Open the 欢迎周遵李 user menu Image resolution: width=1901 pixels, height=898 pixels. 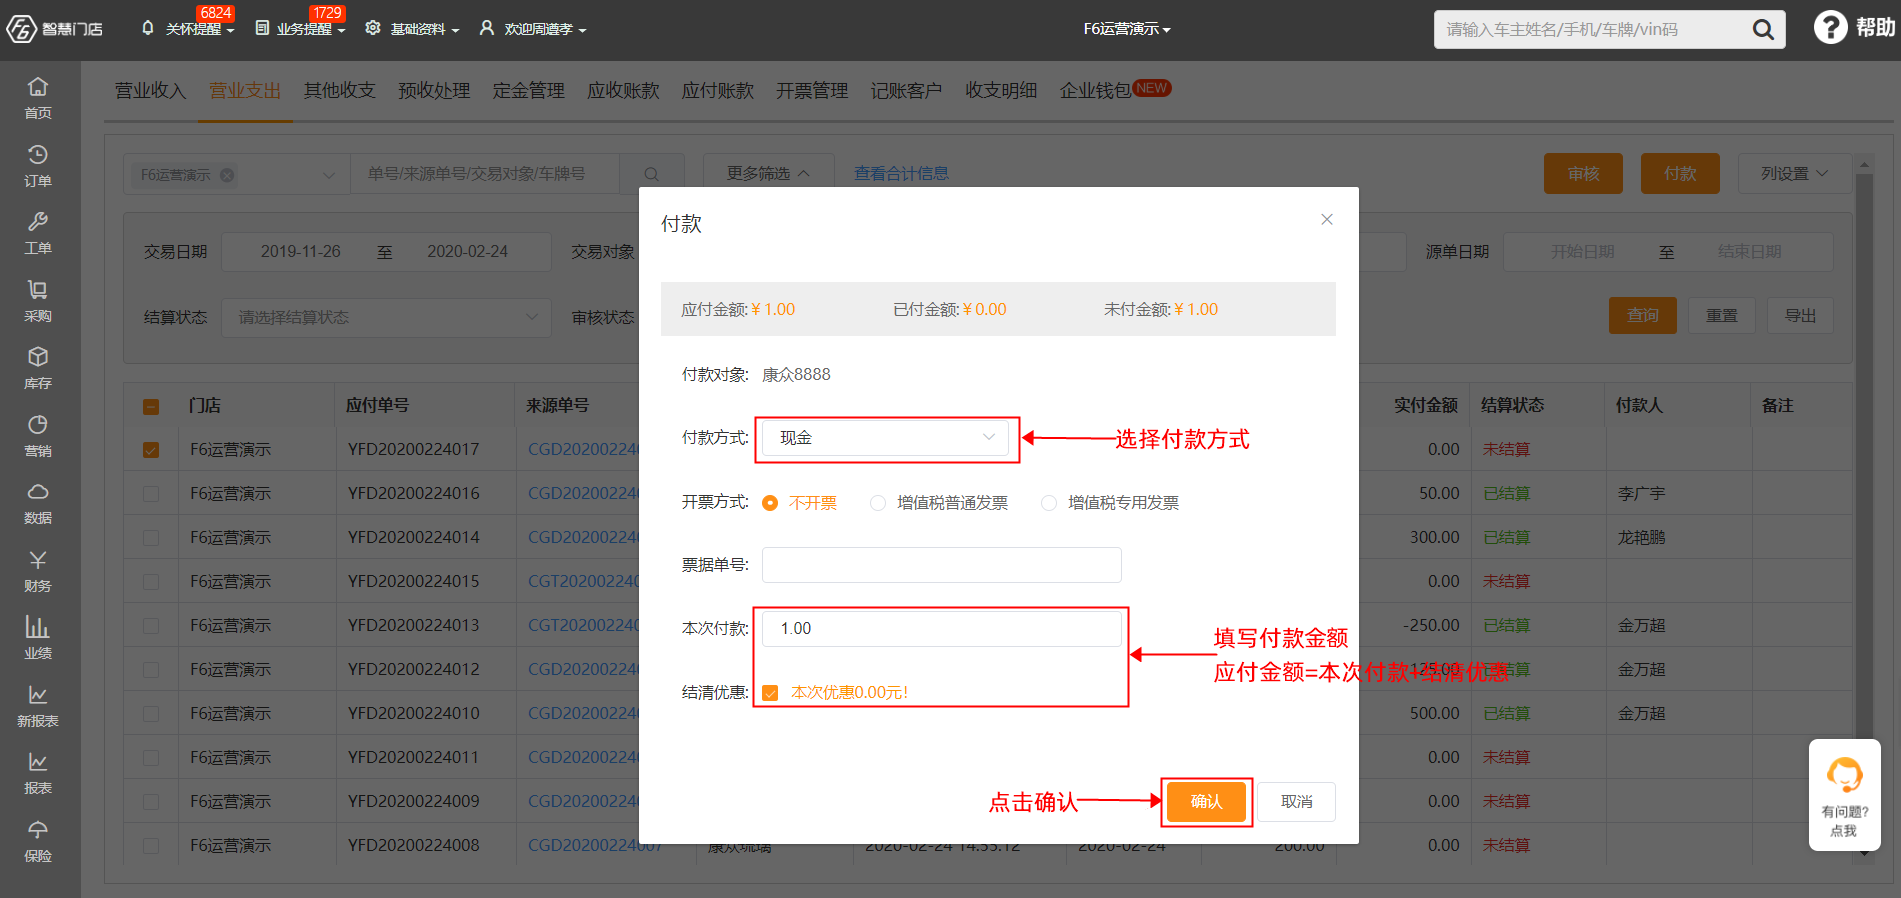(533, 29)
